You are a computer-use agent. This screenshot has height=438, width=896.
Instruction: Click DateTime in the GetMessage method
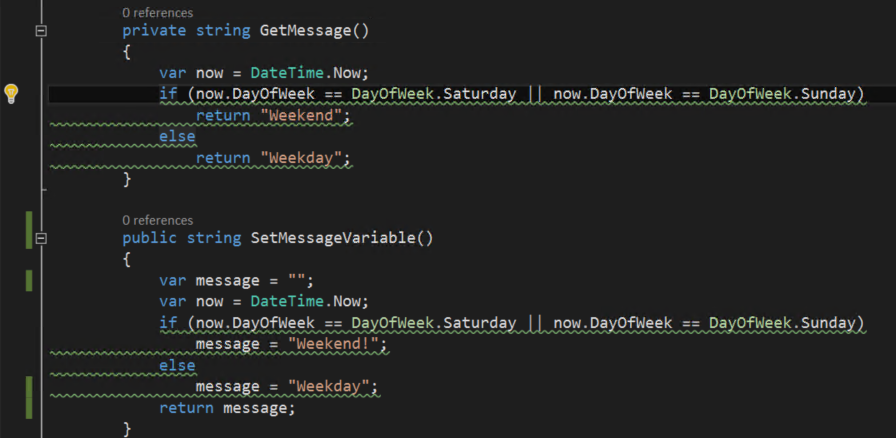click(x=285, y=73)
